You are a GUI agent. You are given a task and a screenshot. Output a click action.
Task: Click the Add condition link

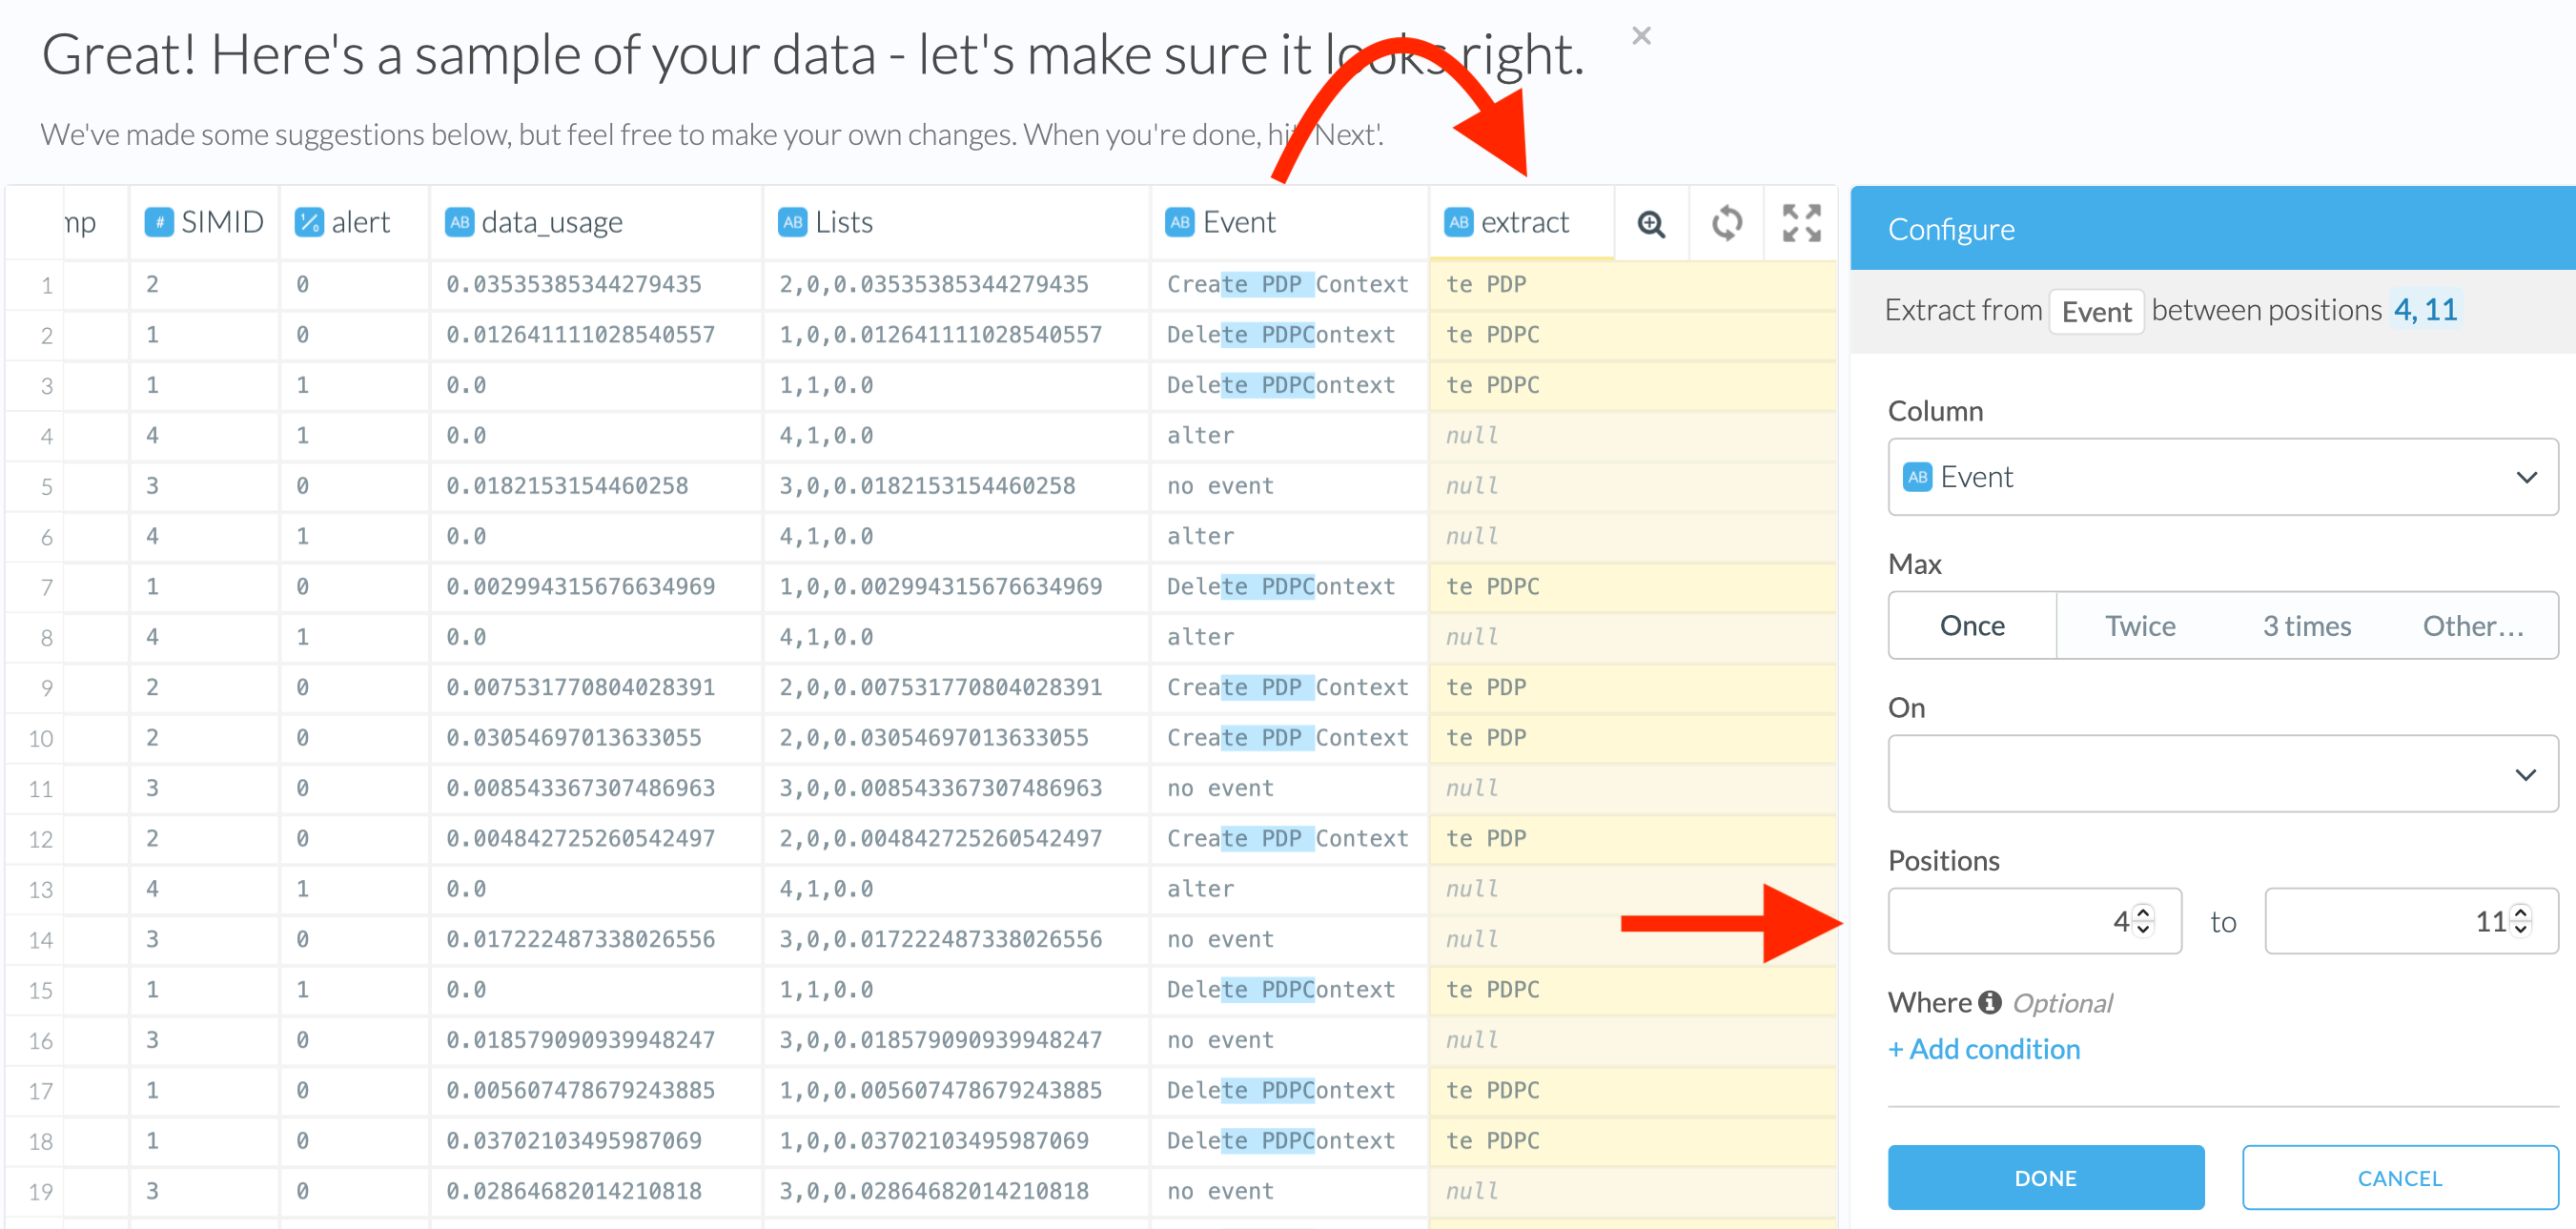(x=1984, y=1049)
